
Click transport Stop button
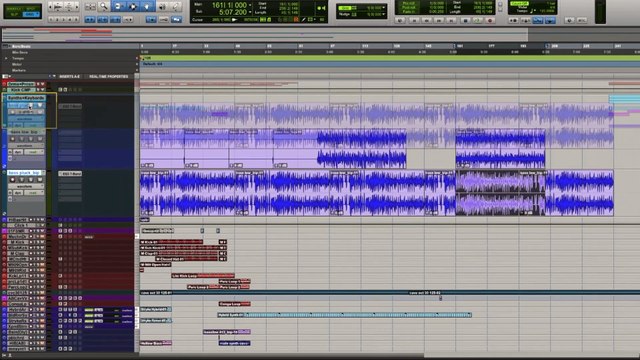tap(465, 20)
